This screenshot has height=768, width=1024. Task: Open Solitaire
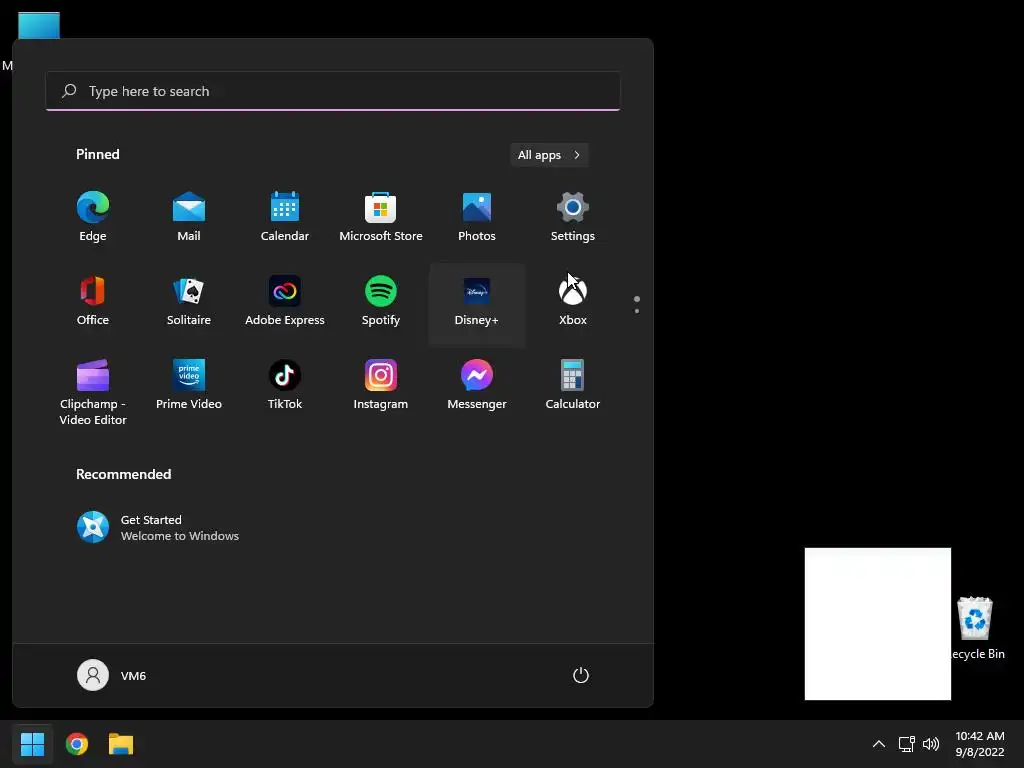click(x=189, y=301)
